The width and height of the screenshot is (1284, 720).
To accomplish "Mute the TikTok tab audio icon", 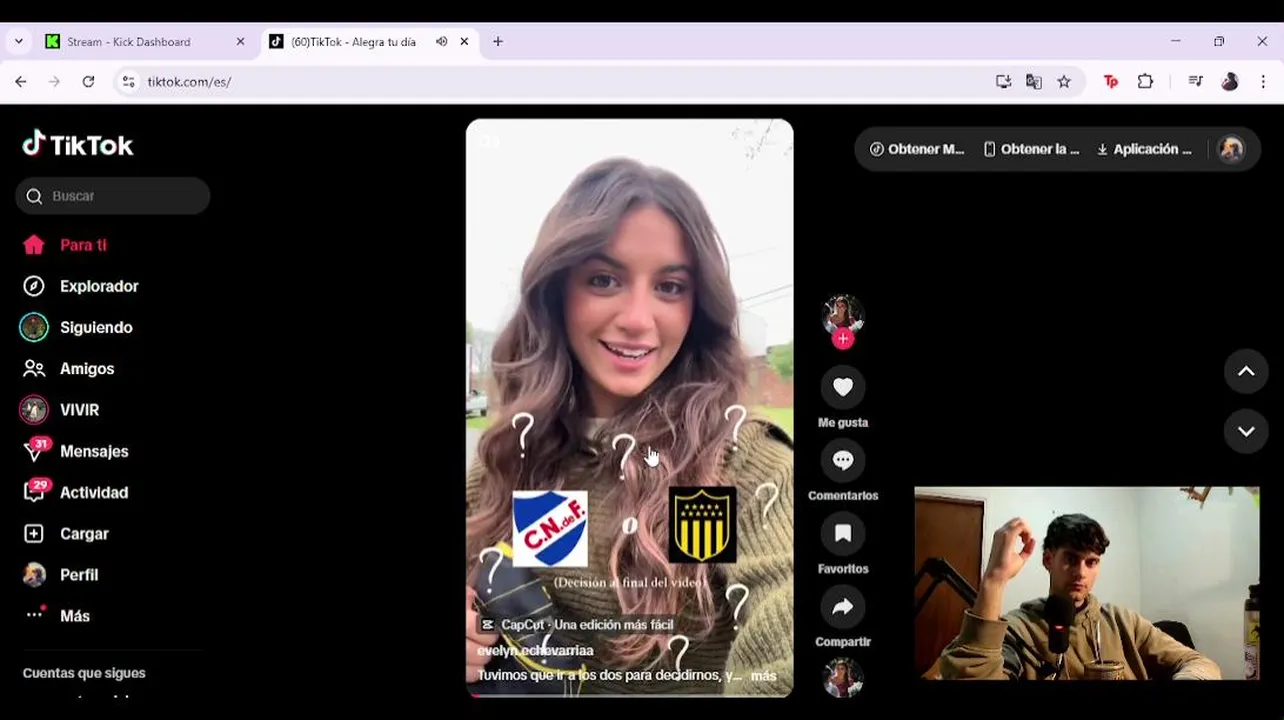I will 441,42.
